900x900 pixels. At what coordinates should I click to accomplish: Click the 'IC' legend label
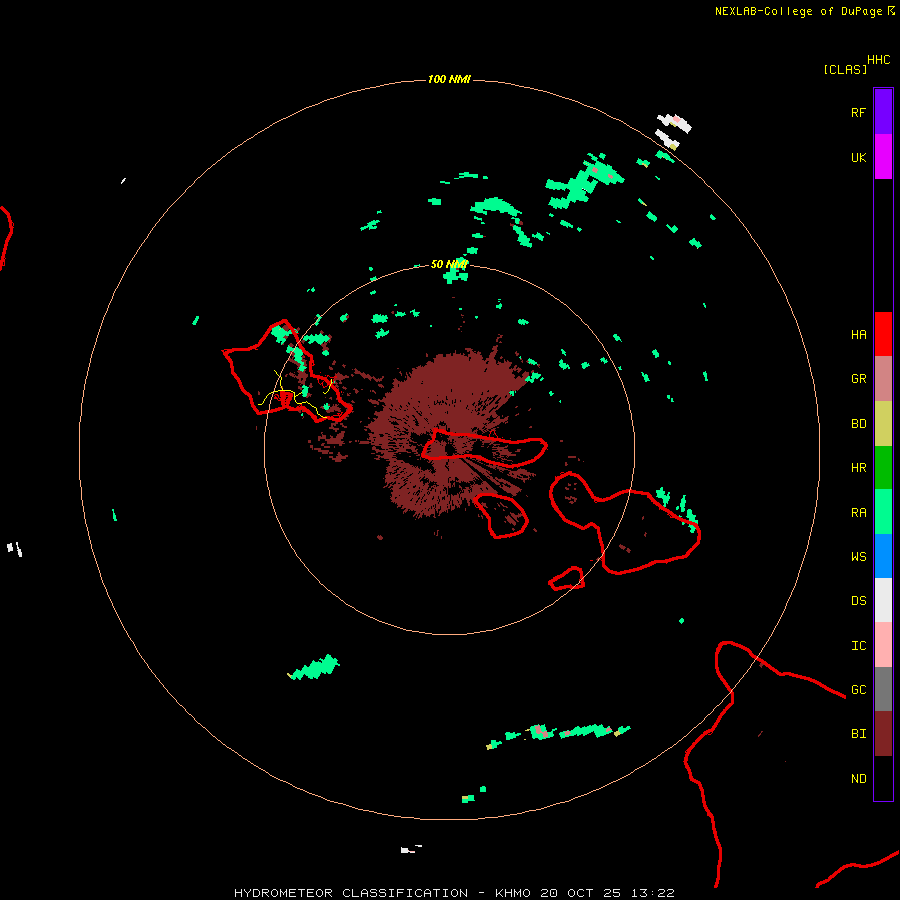[x=858, y=646]
